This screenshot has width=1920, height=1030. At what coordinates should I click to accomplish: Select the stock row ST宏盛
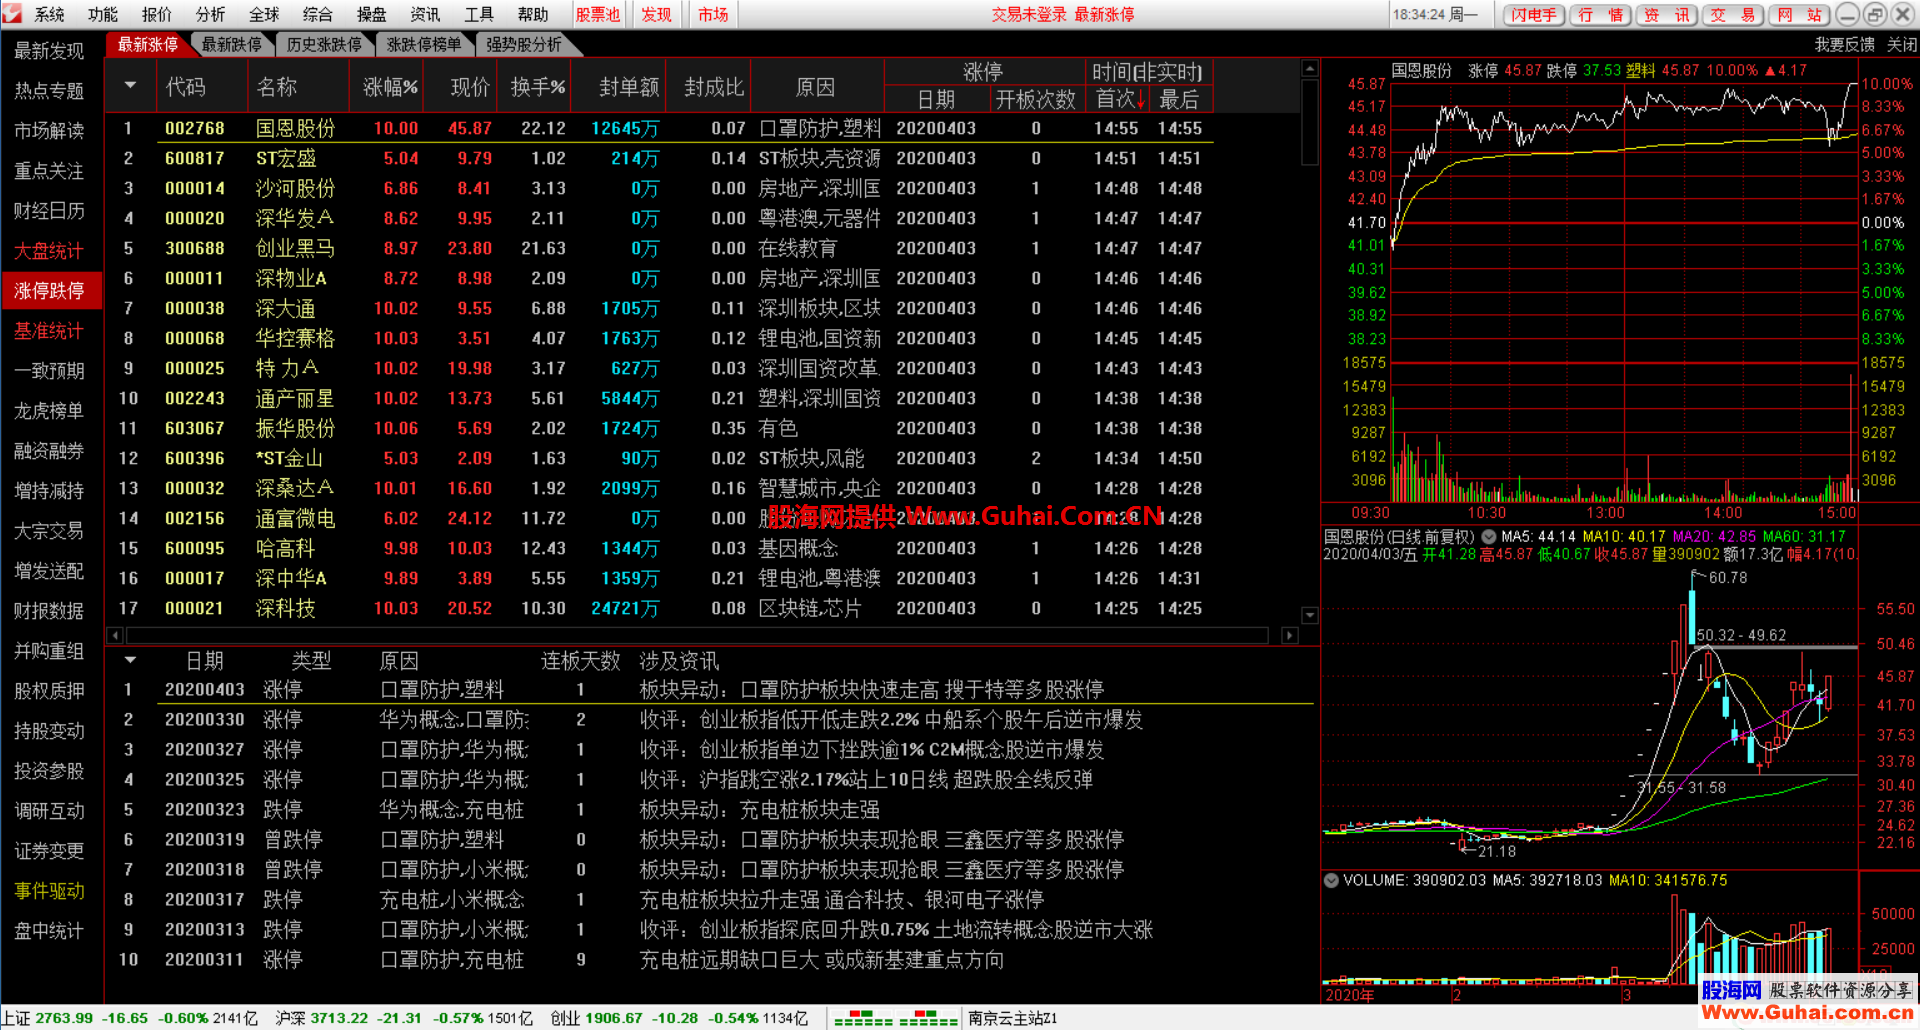[660, 158]
